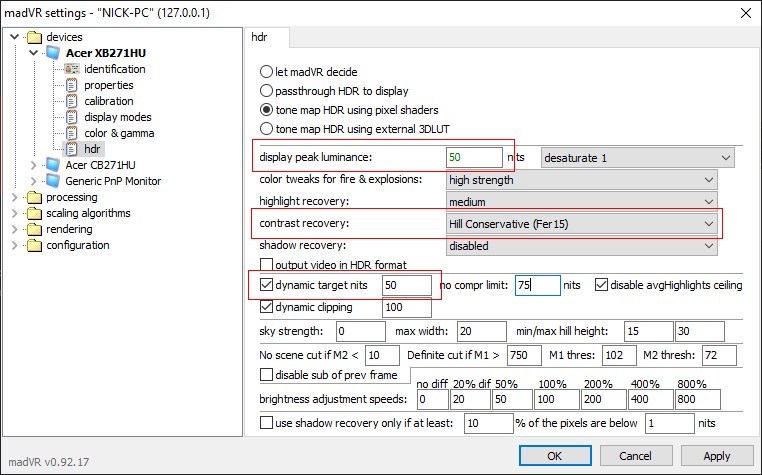Screen dimensions: 762x475
Task: Click the devices folder icon
Action: click(x=35, y=37)
